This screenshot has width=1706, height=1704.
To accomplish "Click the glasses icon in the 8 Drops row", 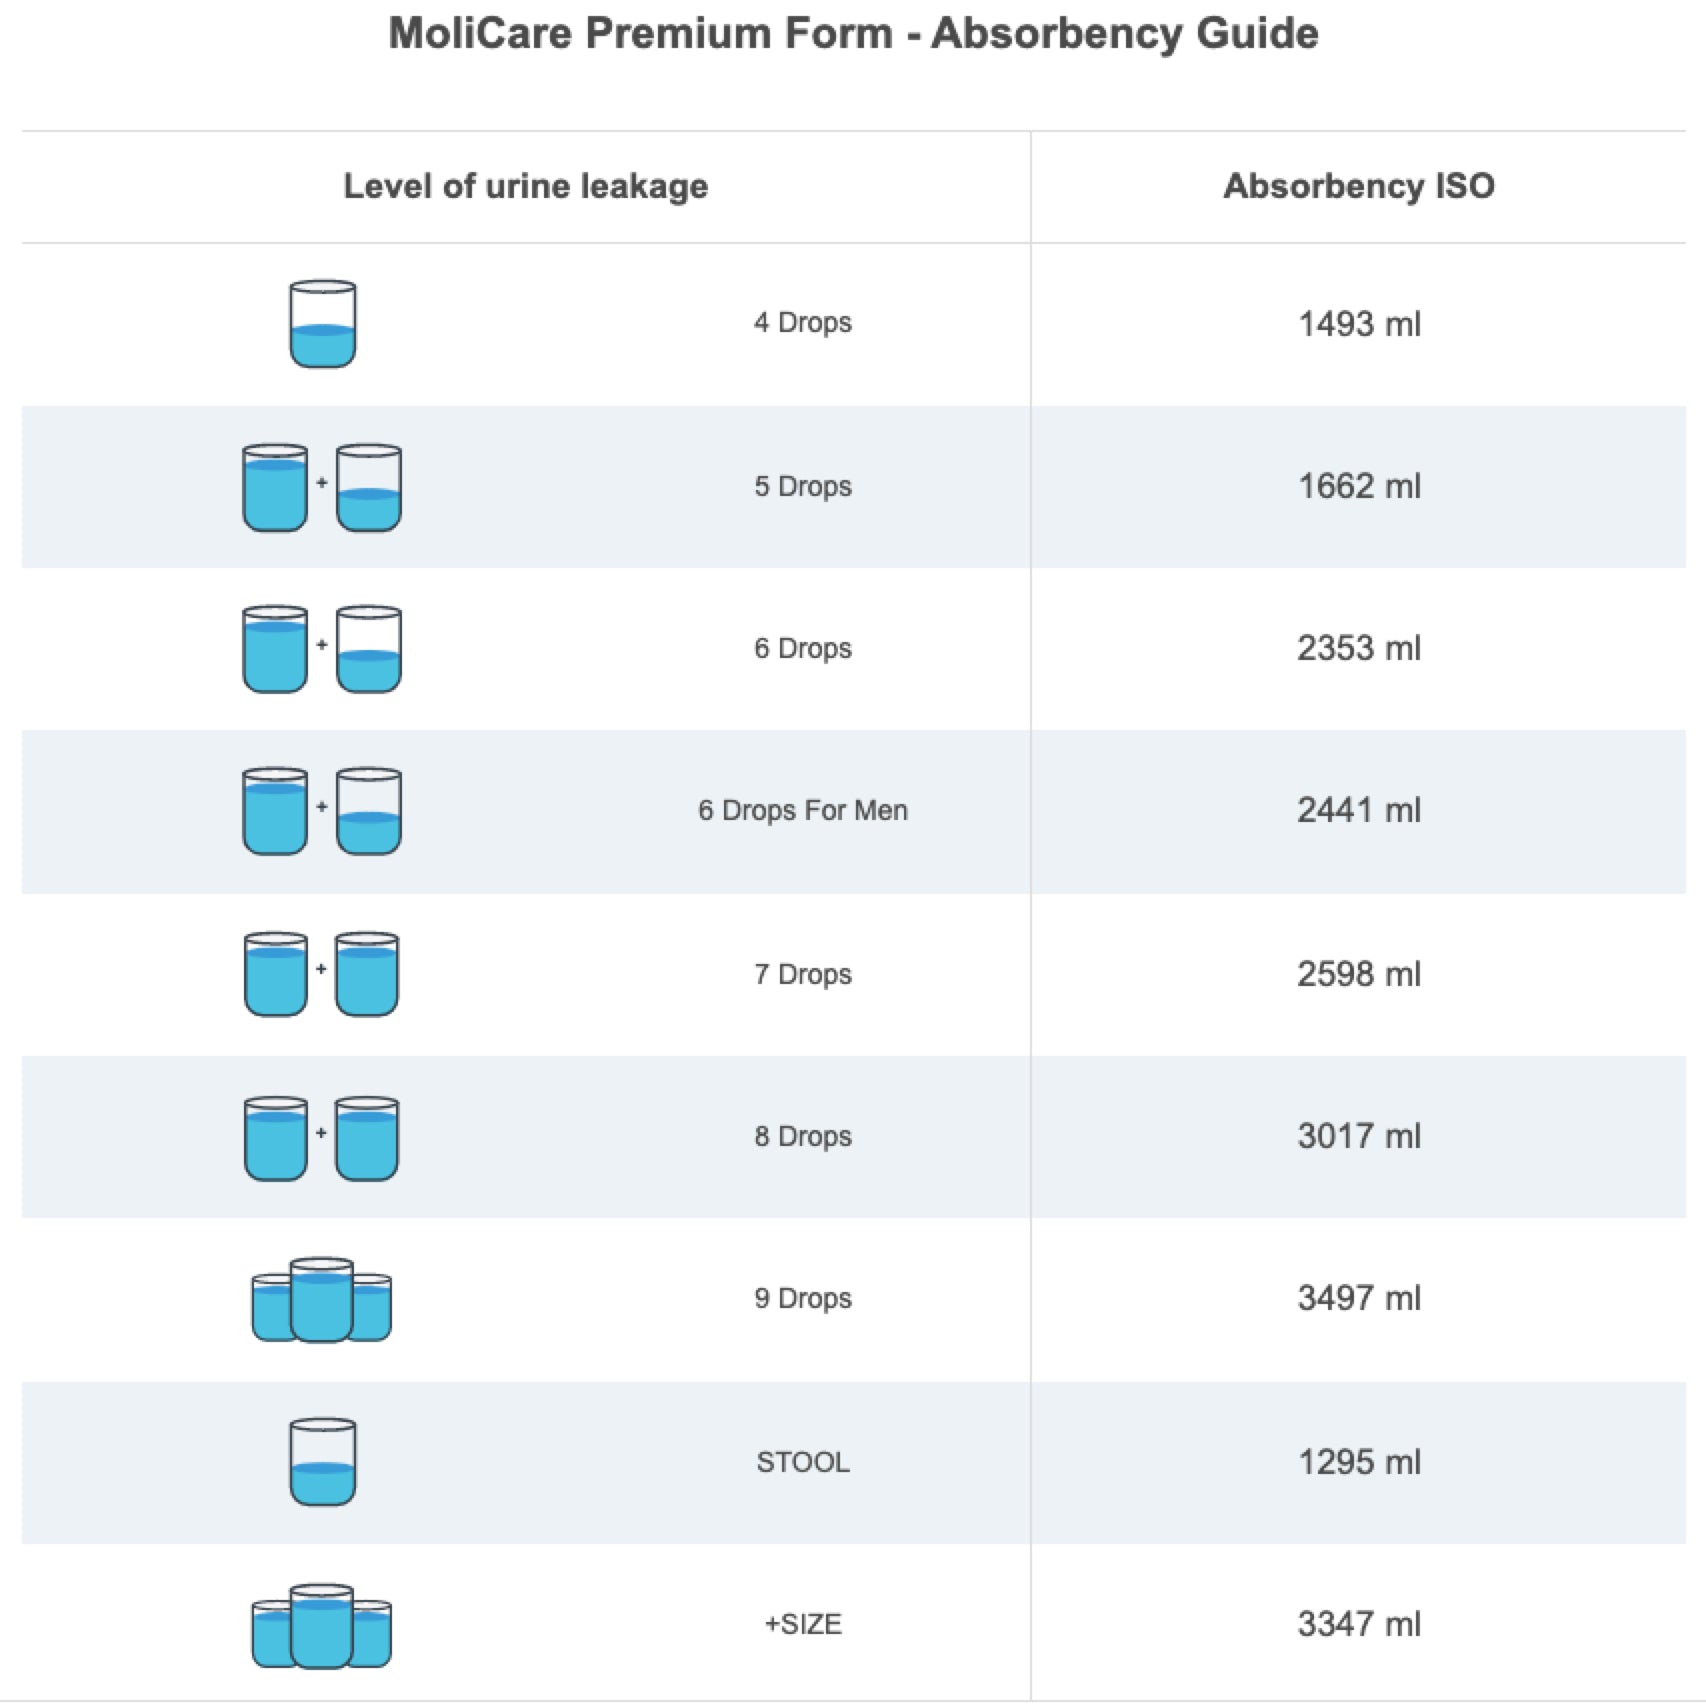I will tap(322, 1138).
